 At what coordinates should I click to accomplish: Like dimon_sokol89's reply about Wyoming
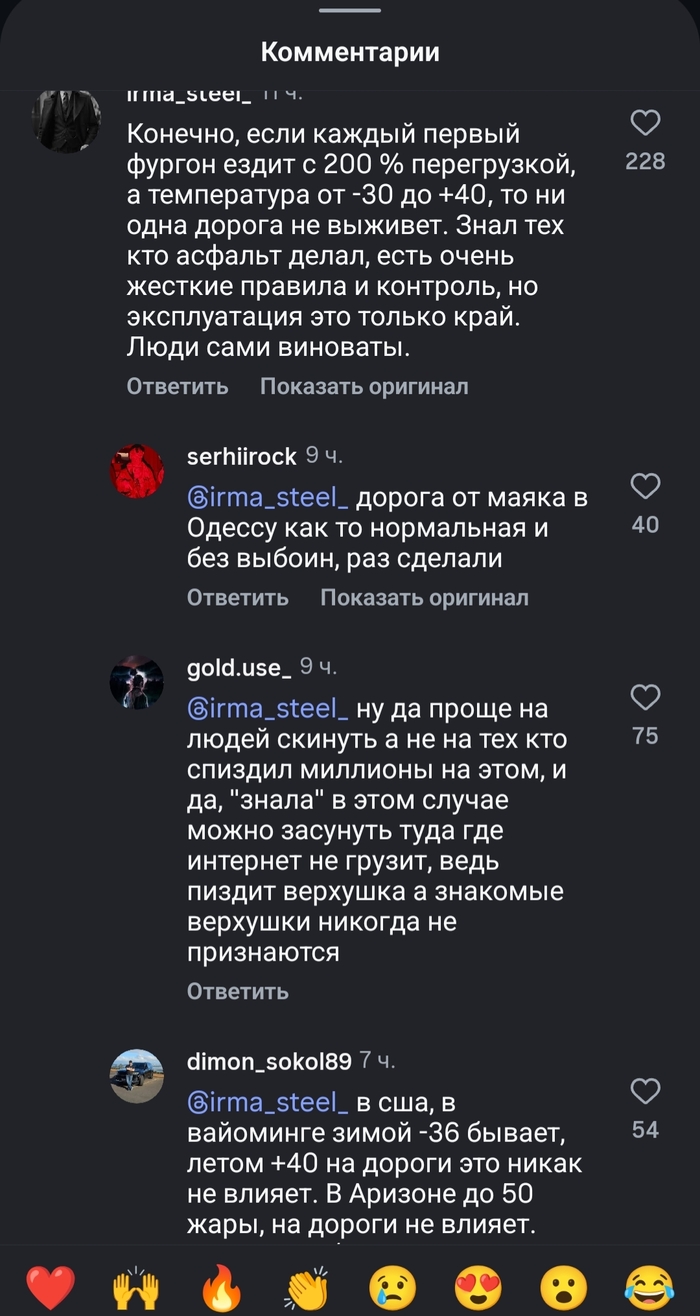tap(645, 1091)
